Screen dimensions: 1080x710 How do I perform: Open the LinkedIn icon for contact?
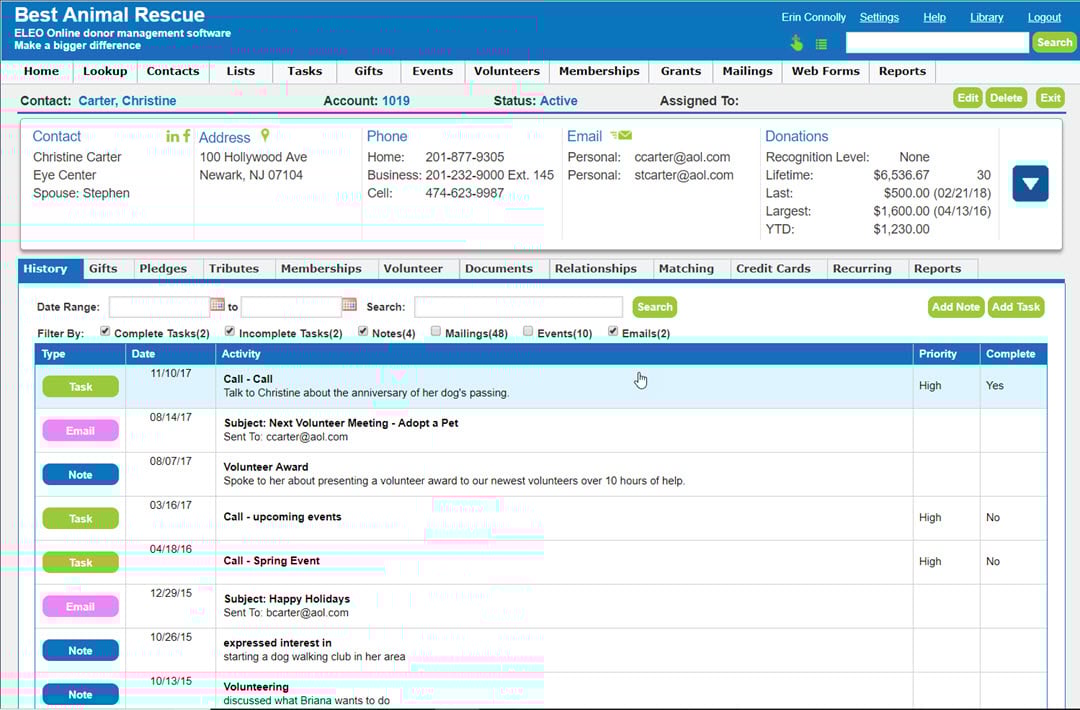tap(172, 137)
